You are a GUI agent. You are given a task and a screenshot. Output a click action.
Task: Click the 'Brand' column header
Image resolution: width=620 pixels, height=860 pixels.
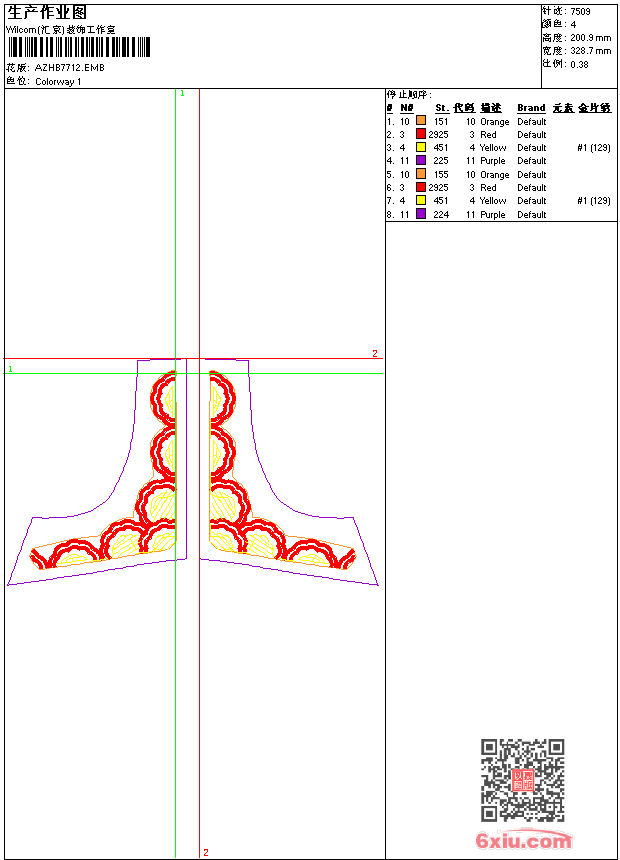pyautogui.click(x=531, y=108)
